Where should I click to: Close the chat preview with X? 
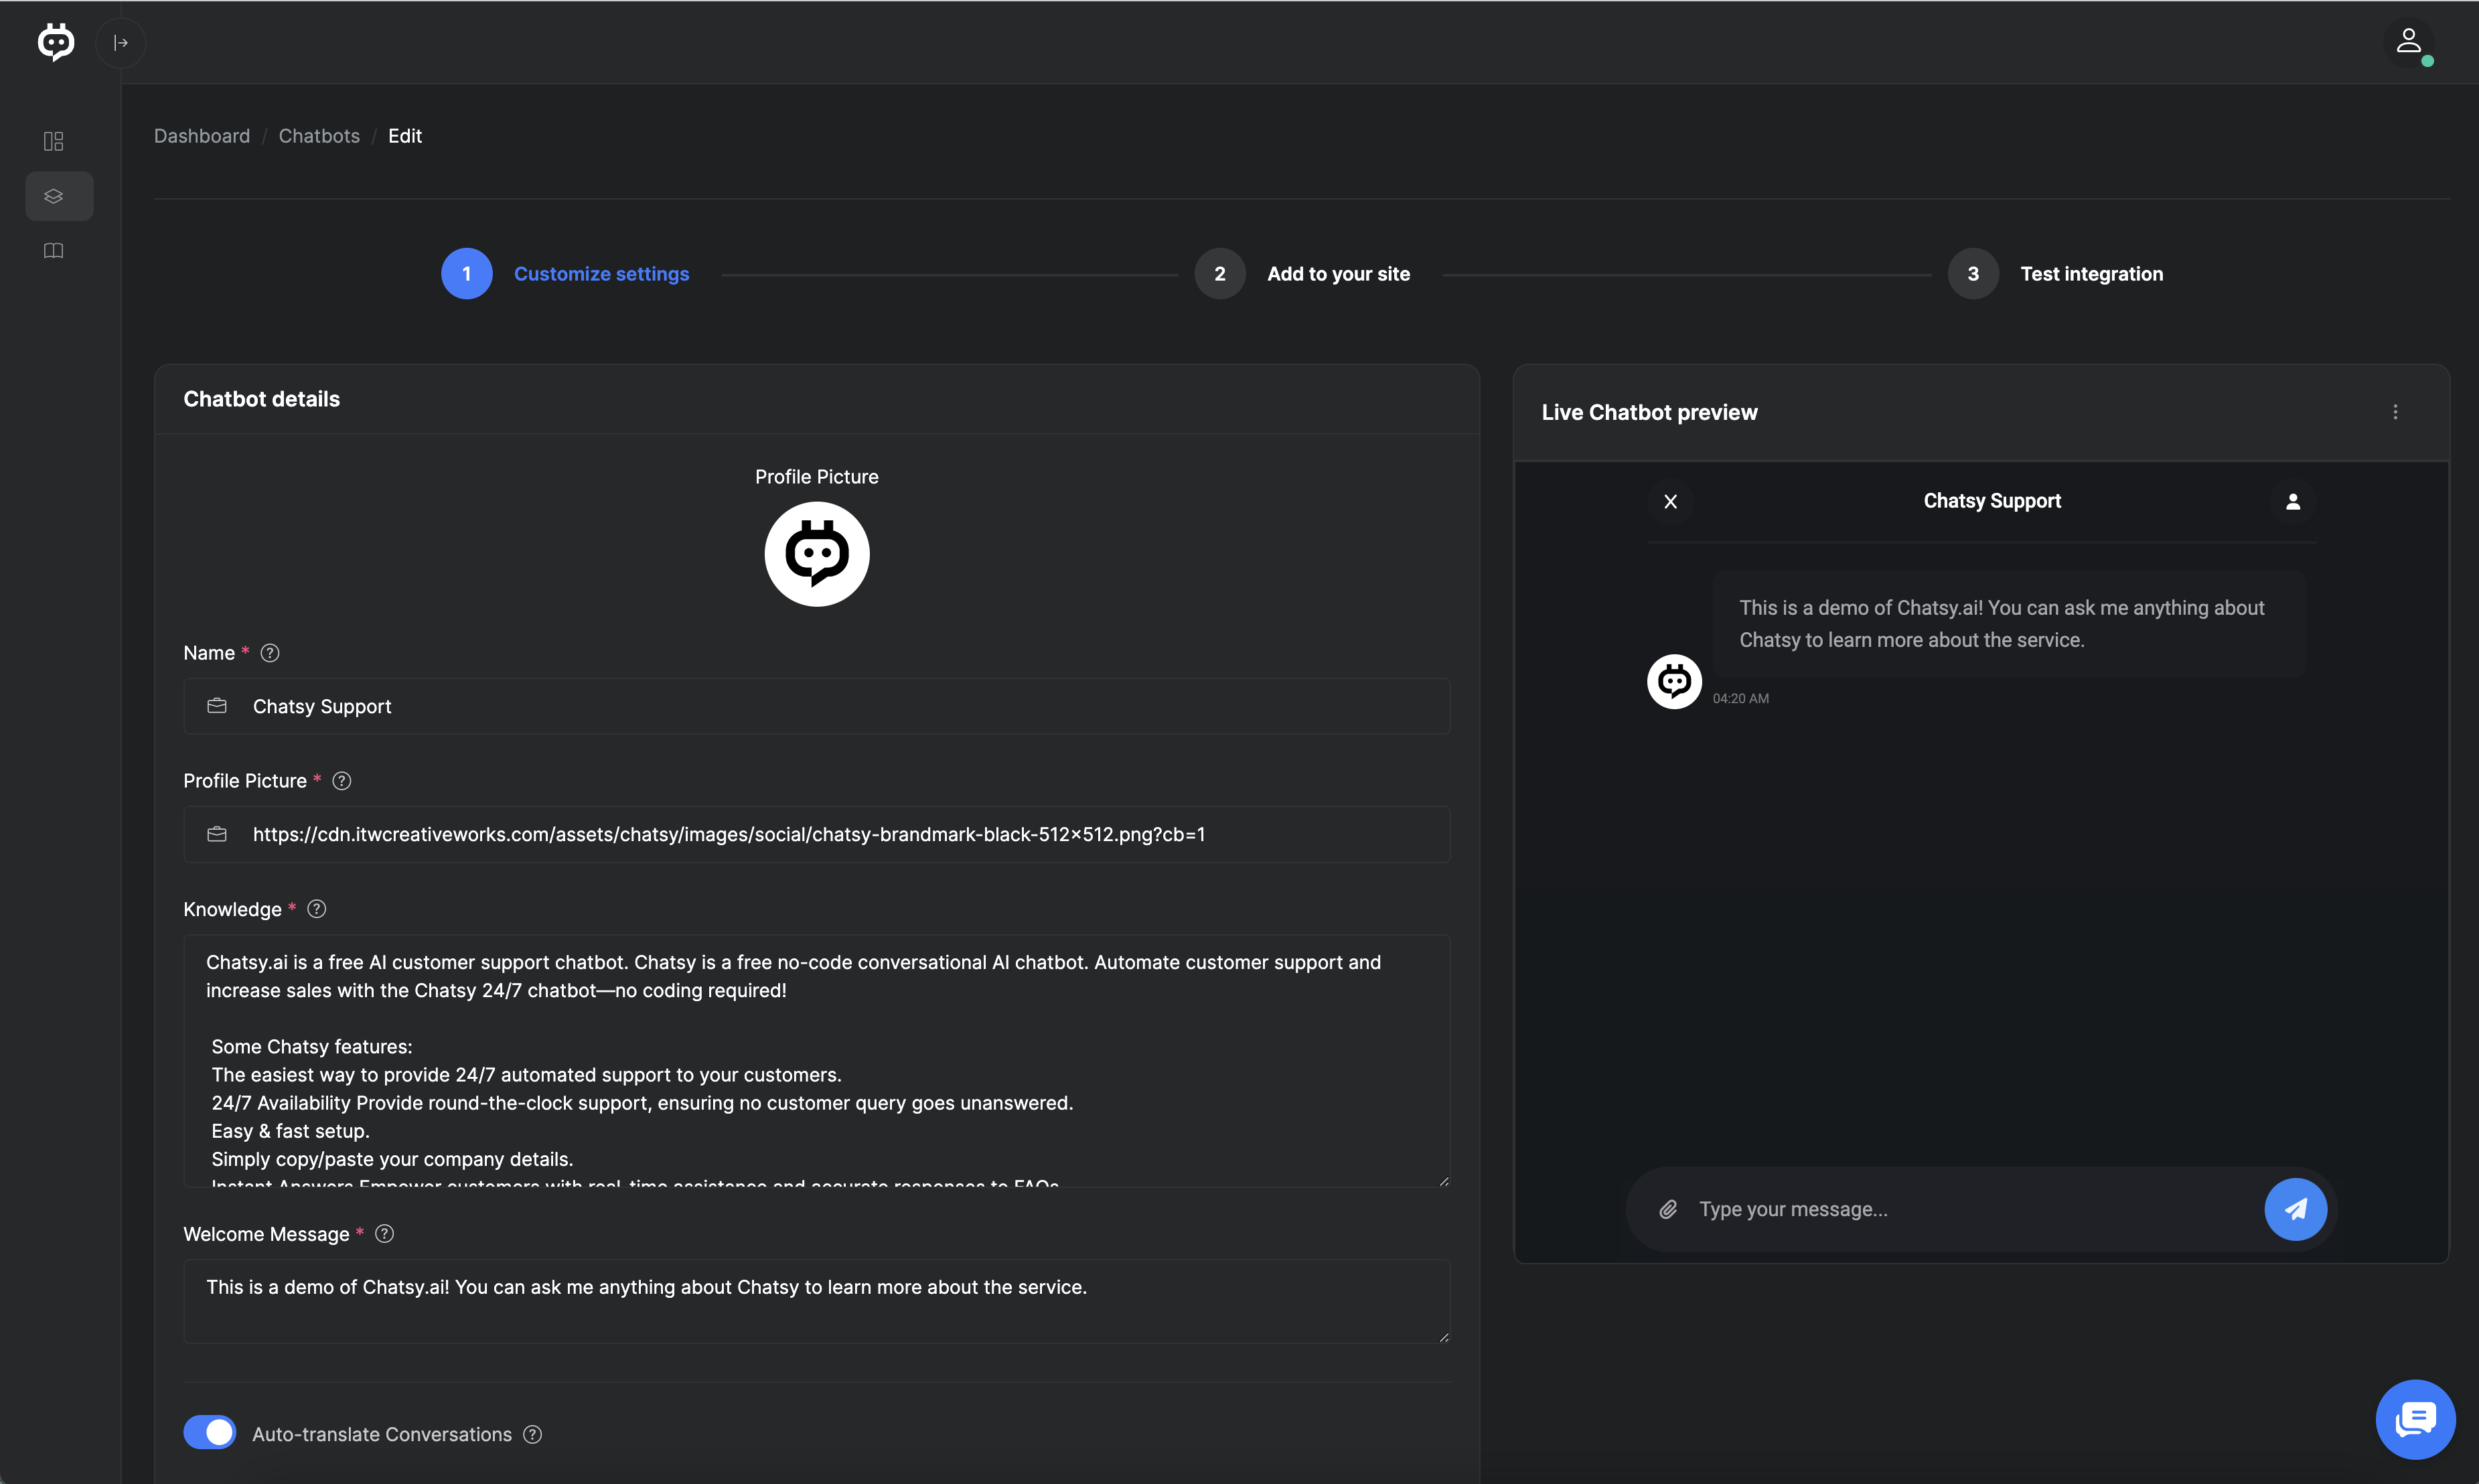(1670, 502)
